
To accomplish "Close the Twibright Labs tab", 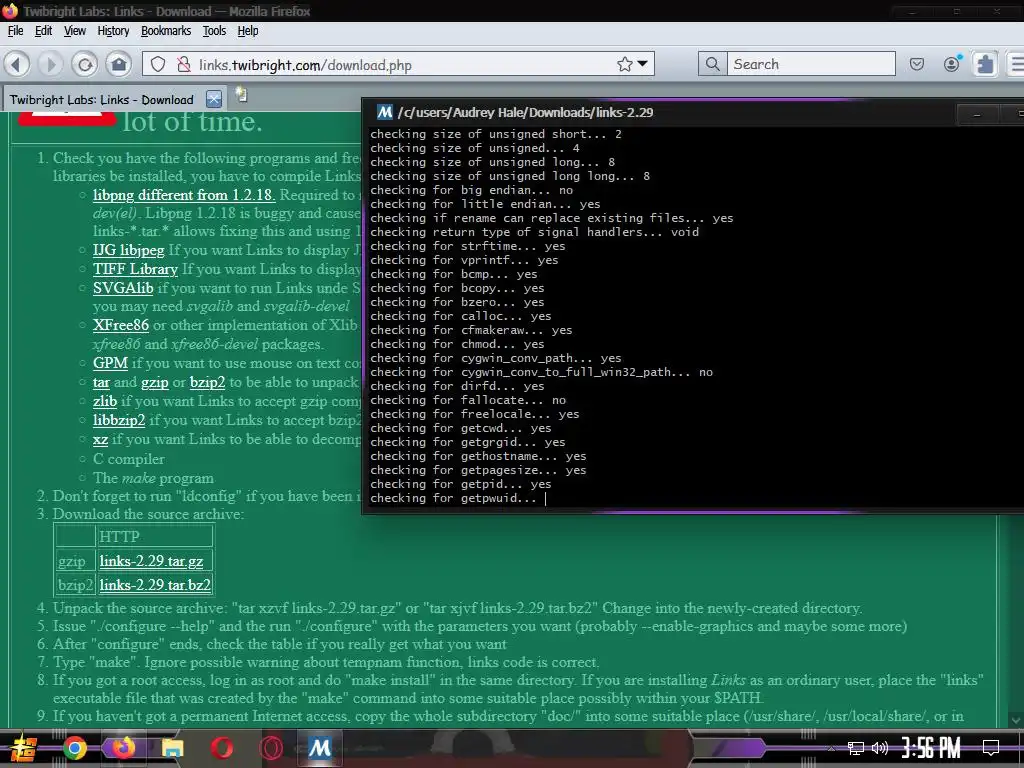I will 214,99.
